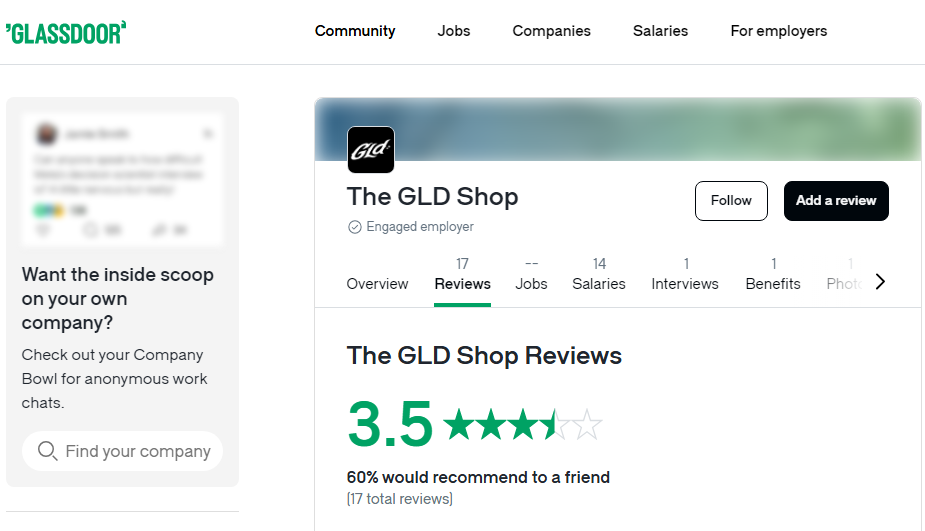The image size is (925, 531).
Task: Click the Add a review button
Action: click(x=836, y=201)
